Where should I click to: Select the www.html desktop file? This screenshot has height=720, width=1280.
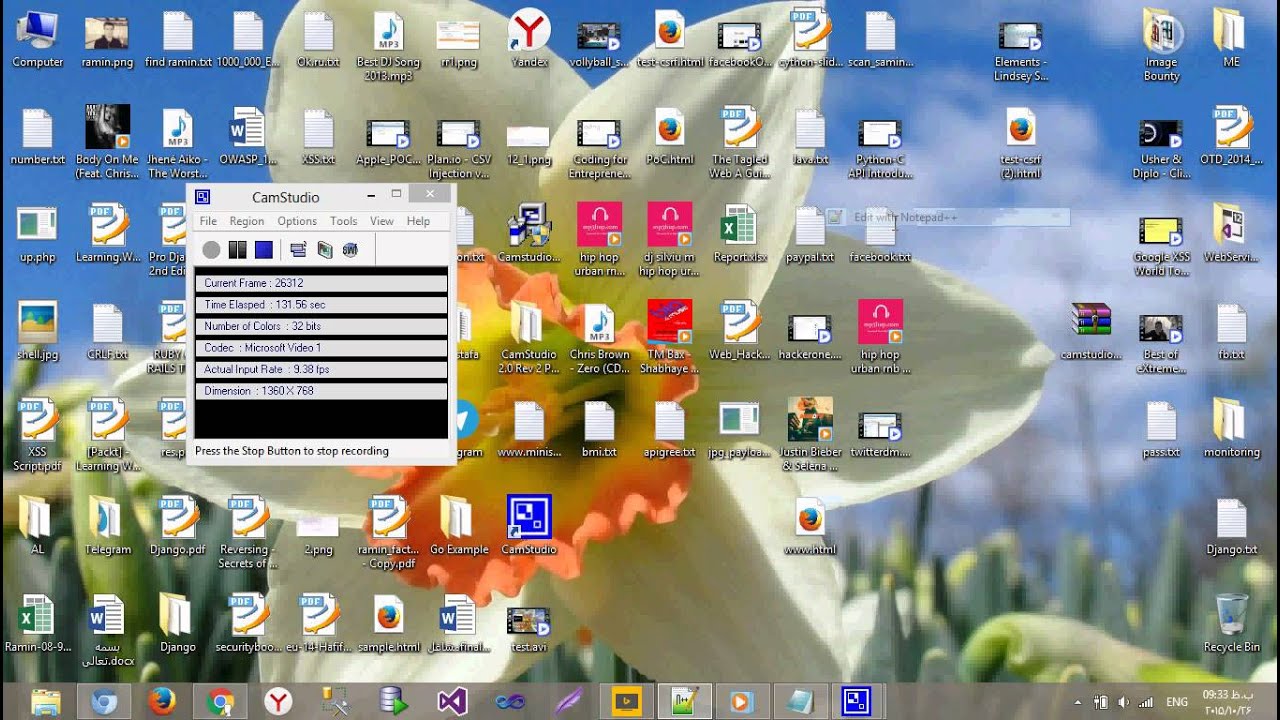click(x=810, y=528)
